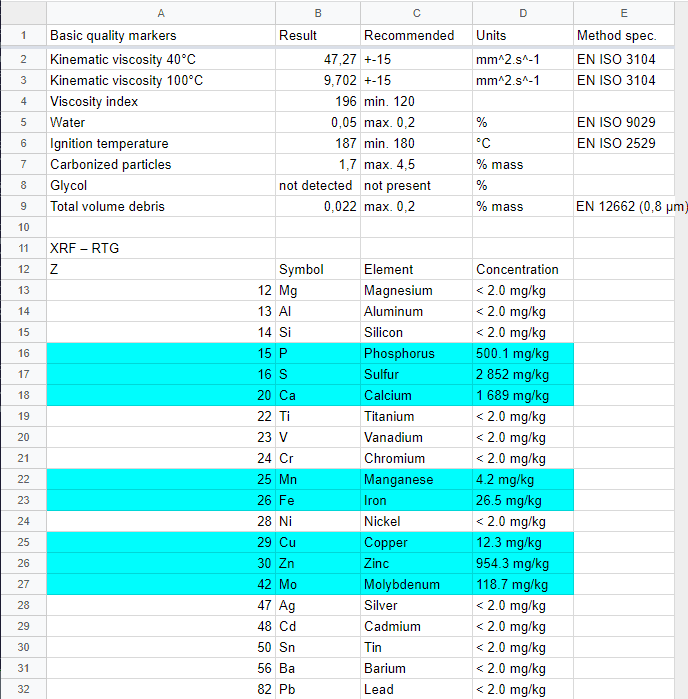Select the 'Silver' cell
The image size is (688, 699).
pos(416,605)
